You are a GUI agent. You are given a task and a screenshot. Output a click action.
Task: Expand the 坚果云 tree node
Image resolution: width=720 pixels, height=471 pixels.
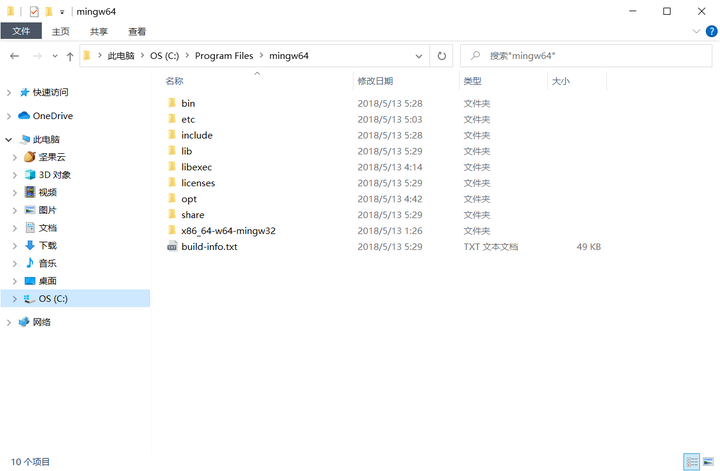pos(15,157)
